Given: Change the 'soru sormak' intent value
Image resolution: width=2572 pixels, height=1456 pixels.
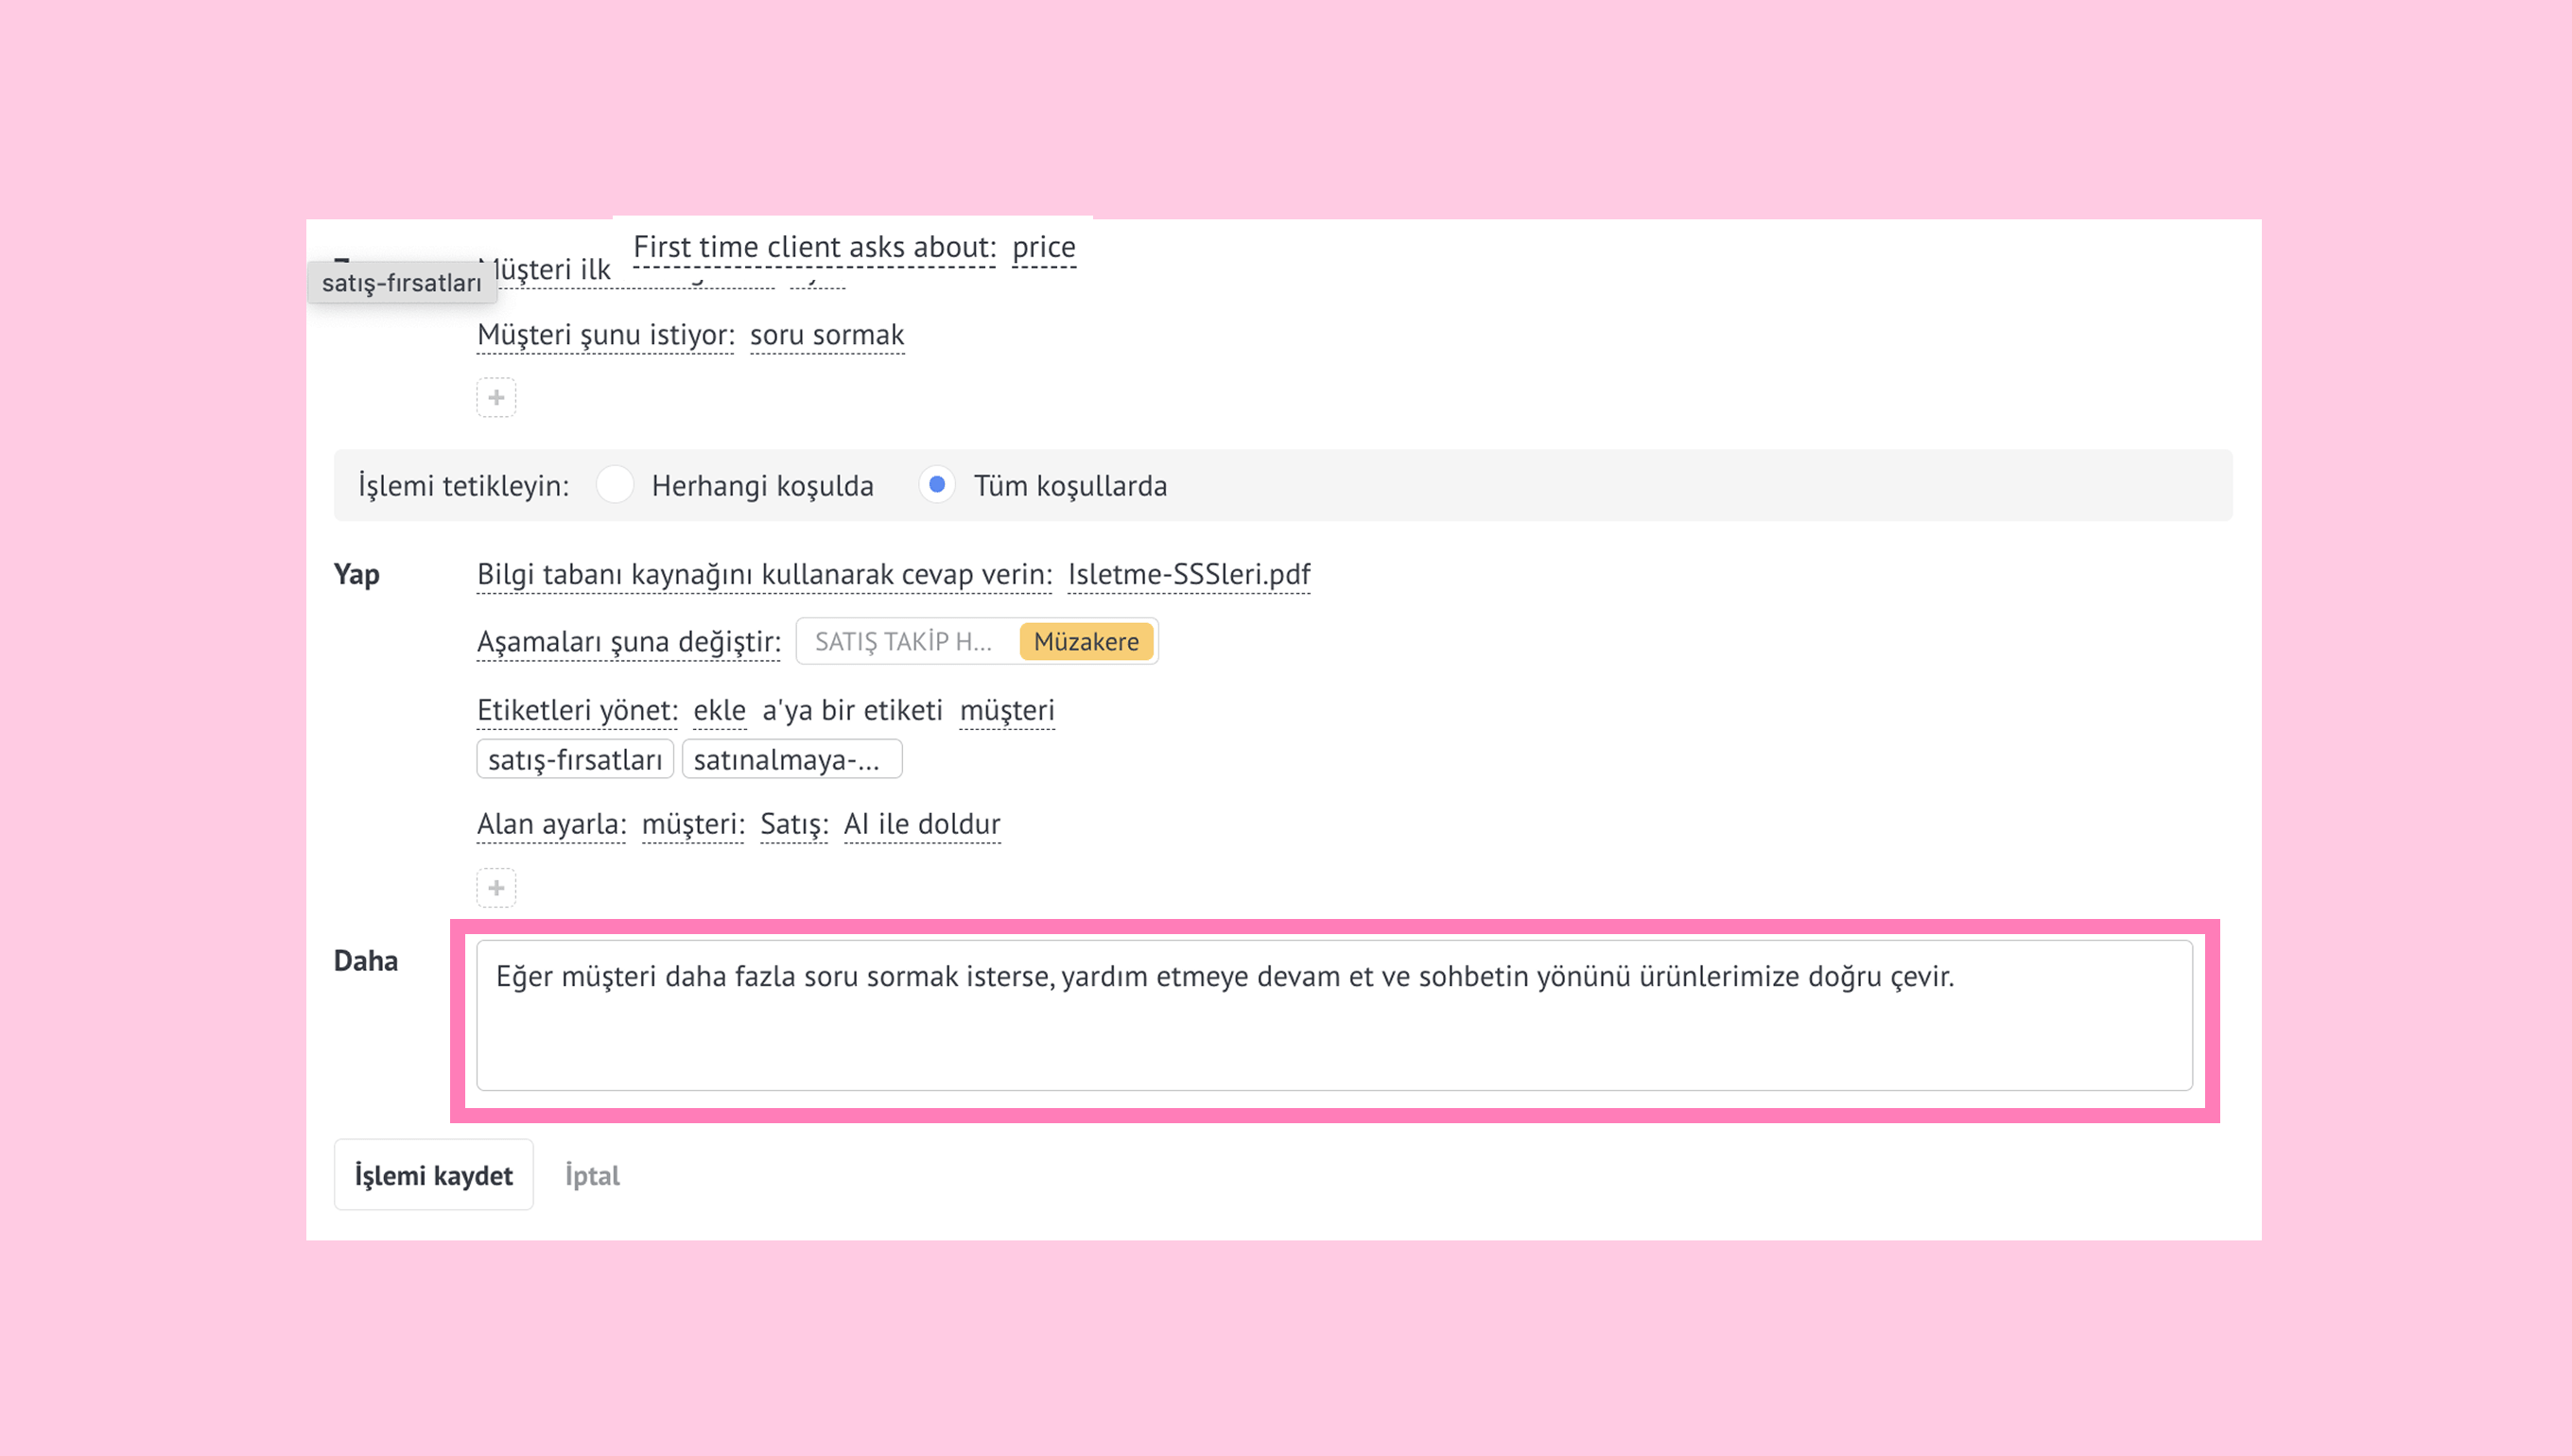Looking at the screenshot, I should [x=826, y=334].
